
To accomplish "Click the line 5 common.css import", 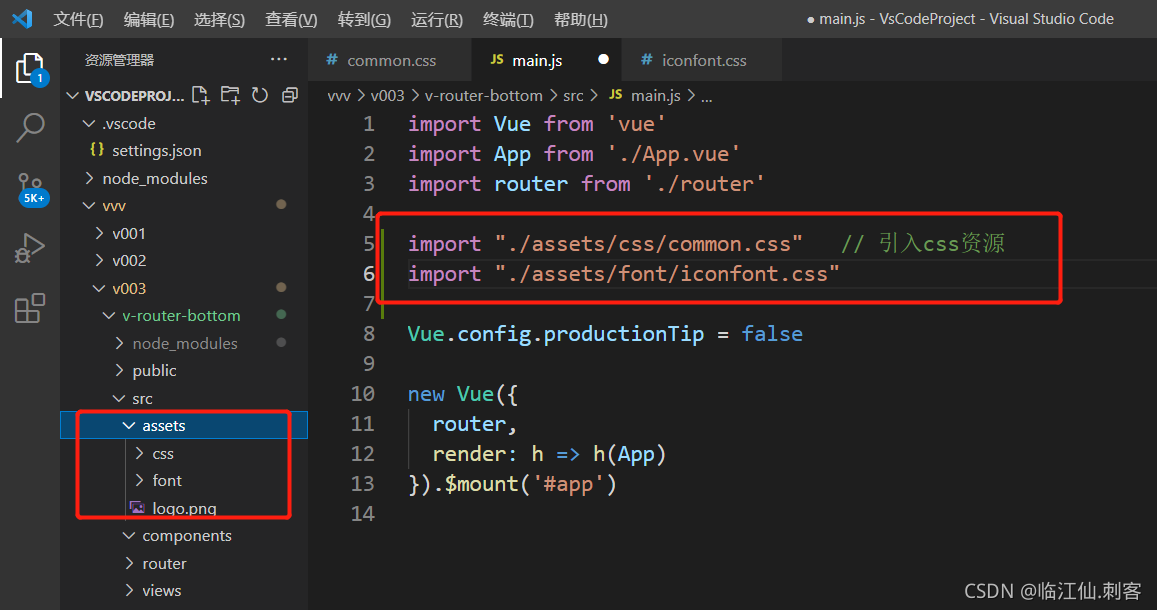I will click(x=605, y=243).
